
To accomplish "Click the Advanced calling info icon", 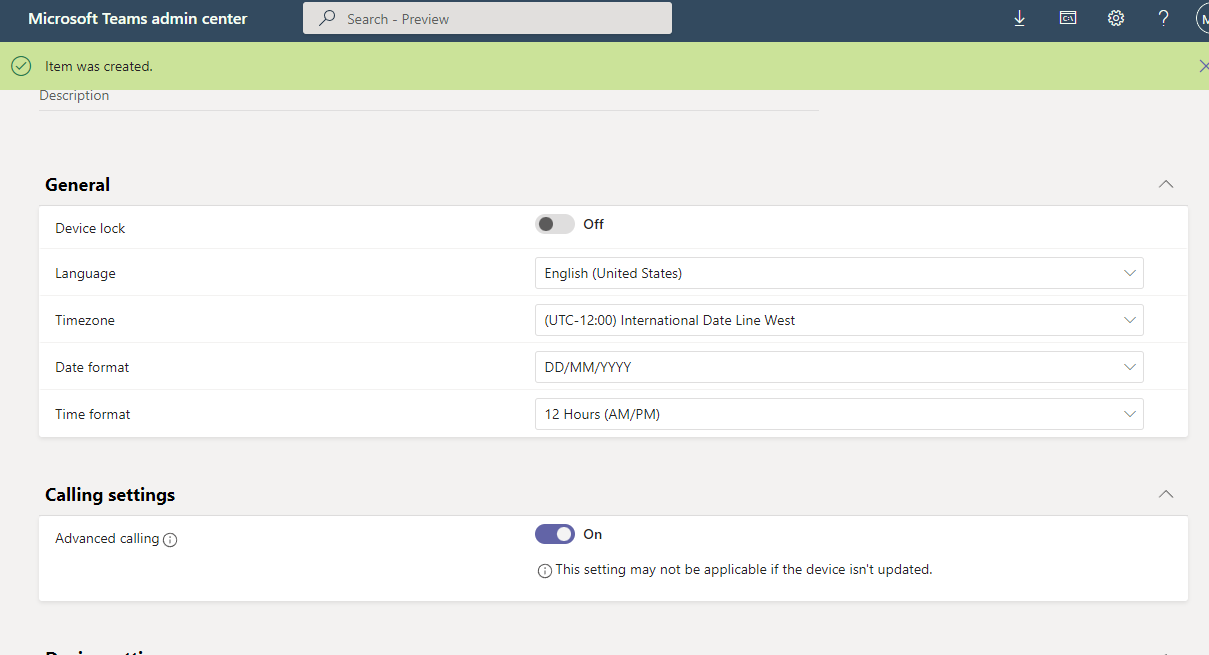I will click(170, 540).
